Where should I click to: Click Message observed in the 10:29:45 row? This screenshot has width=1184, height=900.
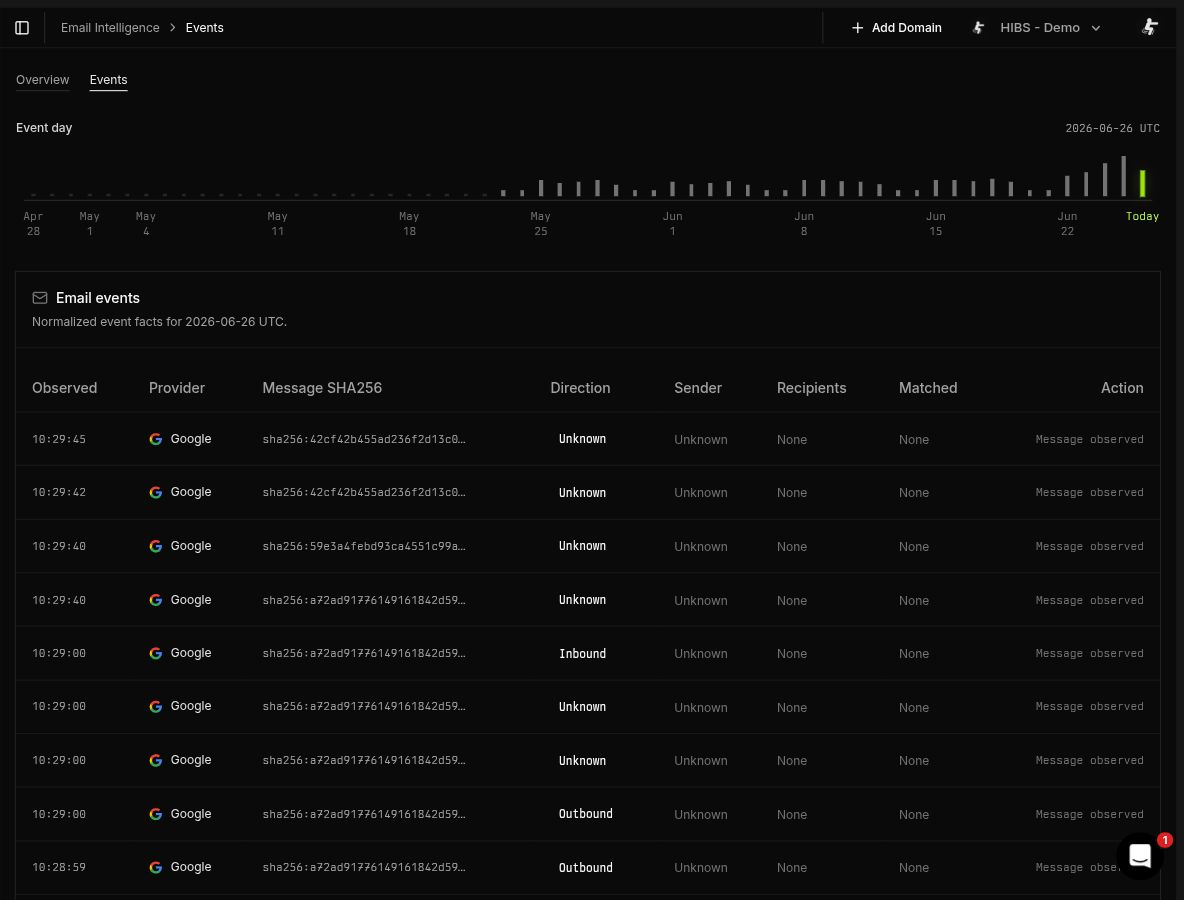tap(1089, 439)
